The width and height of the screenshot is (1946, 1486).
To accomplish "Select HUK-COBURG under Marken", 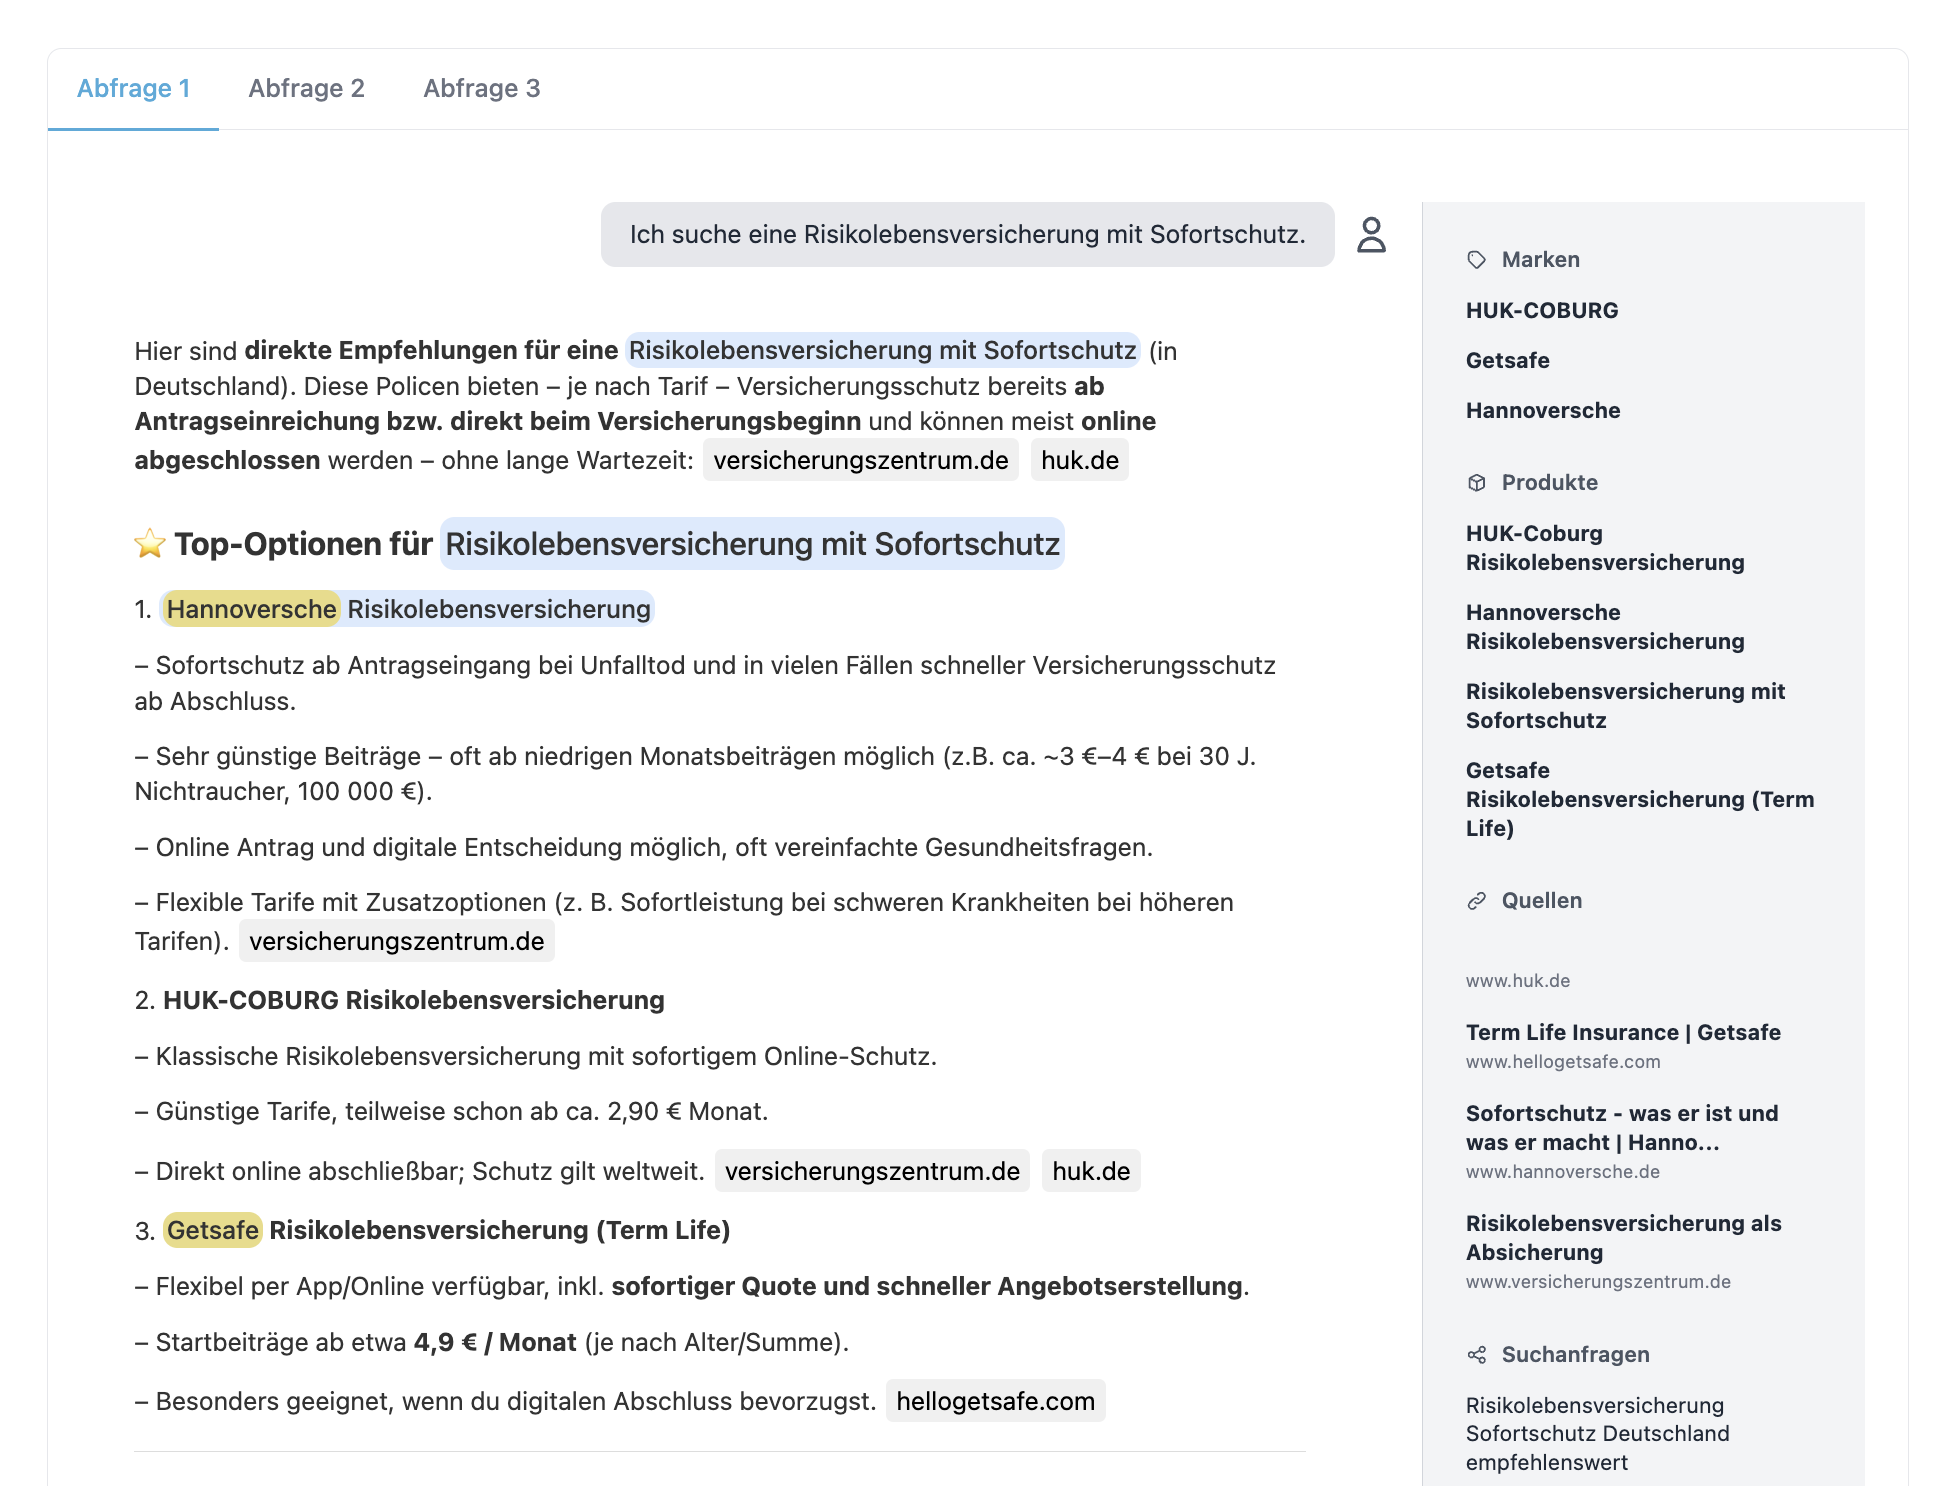I will pos(1541,310).
